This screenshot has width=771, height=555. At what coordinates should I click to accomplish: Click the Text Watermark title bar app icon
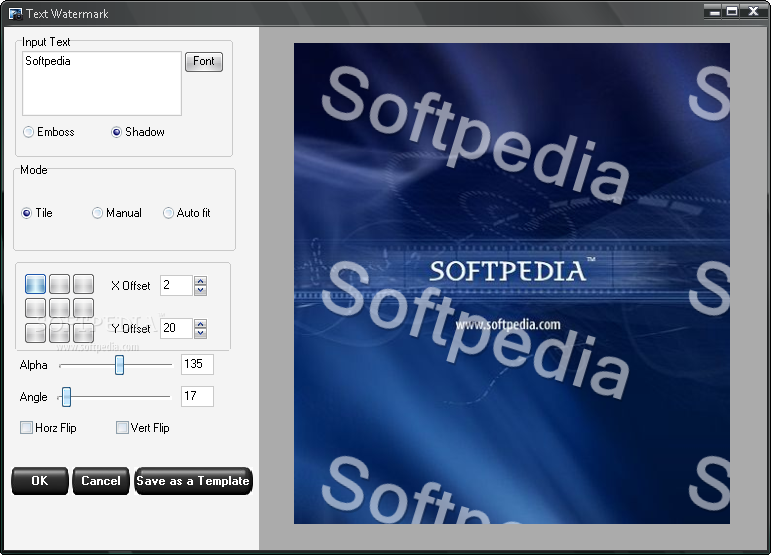[15, 13]
